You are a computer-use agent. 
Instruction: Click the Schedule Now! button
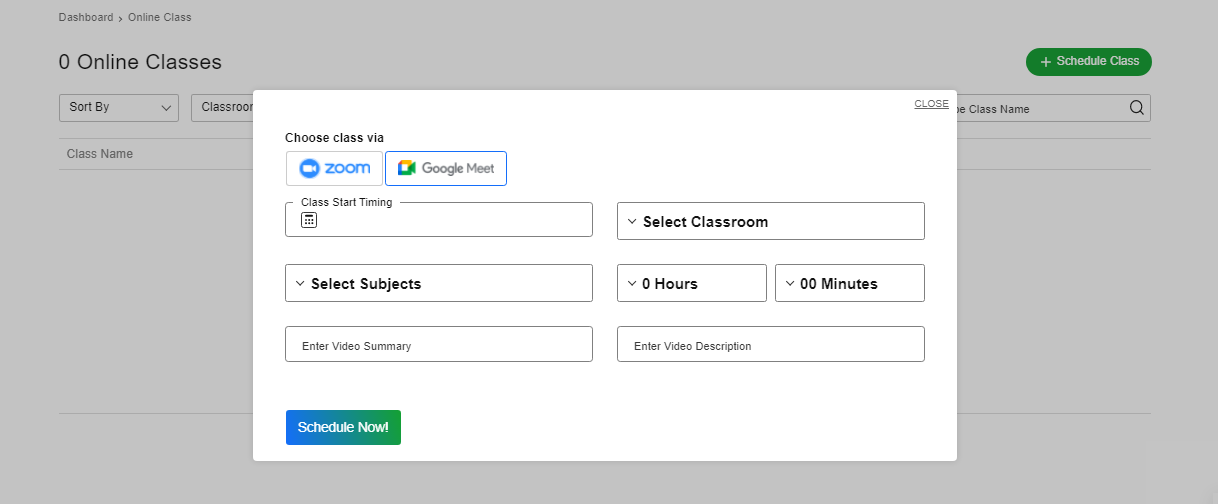click(343, 427)
